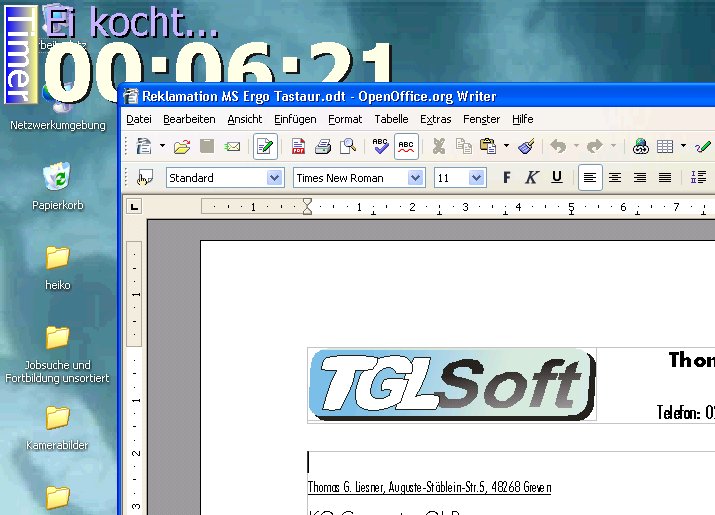The height and width of the screenshot is (515, 715).
Task: Toggle Show Draw Functions pencil icon
Action: (703, 146)
